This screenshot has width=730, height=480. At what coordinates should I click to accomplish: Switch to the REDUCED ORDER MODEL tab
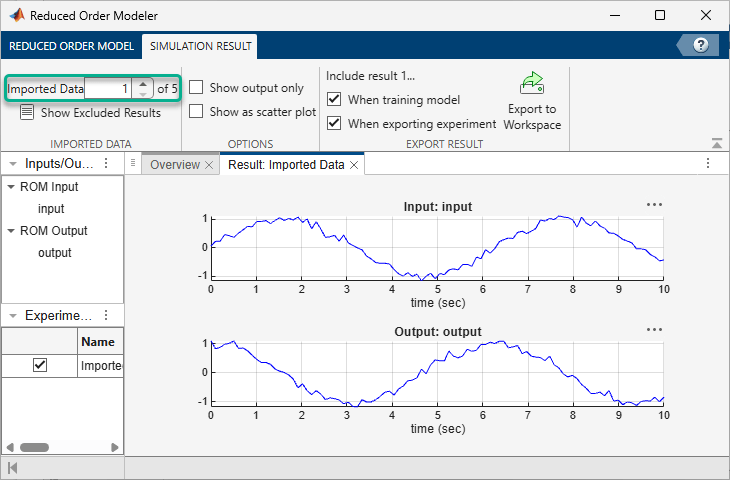click(71, 46)
